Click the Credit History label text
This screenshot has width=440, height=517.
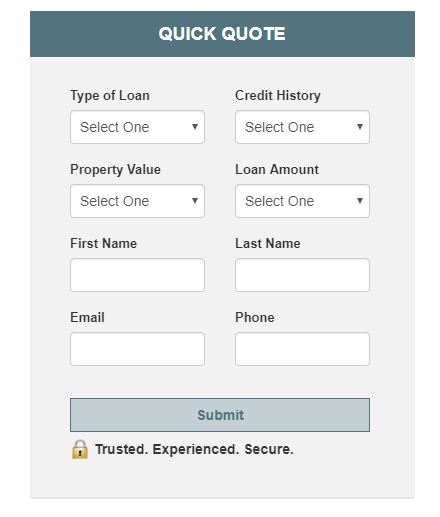click(x=278, y=96)
